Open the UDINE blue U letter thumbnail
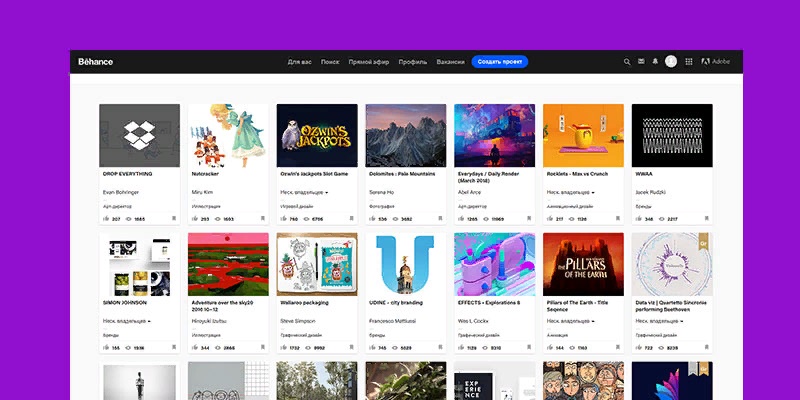800x400 pixels. click(406, 264)
